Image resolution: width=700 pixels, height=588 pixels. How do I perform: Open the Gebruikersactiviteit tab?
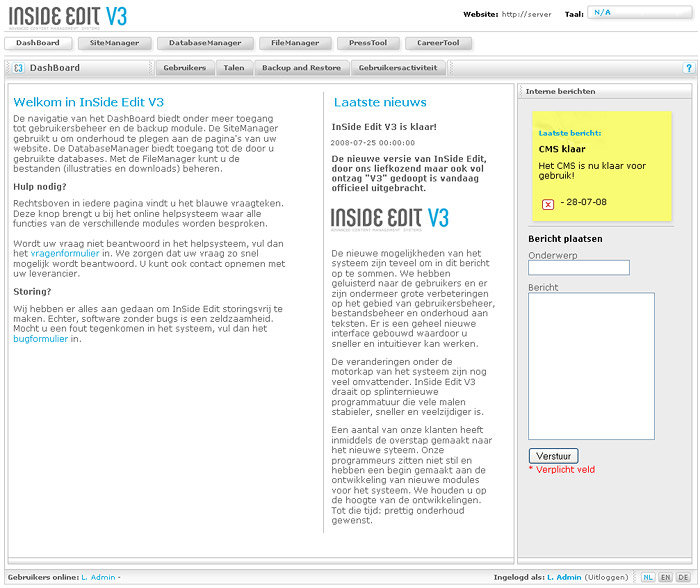(x=397, y=68)
